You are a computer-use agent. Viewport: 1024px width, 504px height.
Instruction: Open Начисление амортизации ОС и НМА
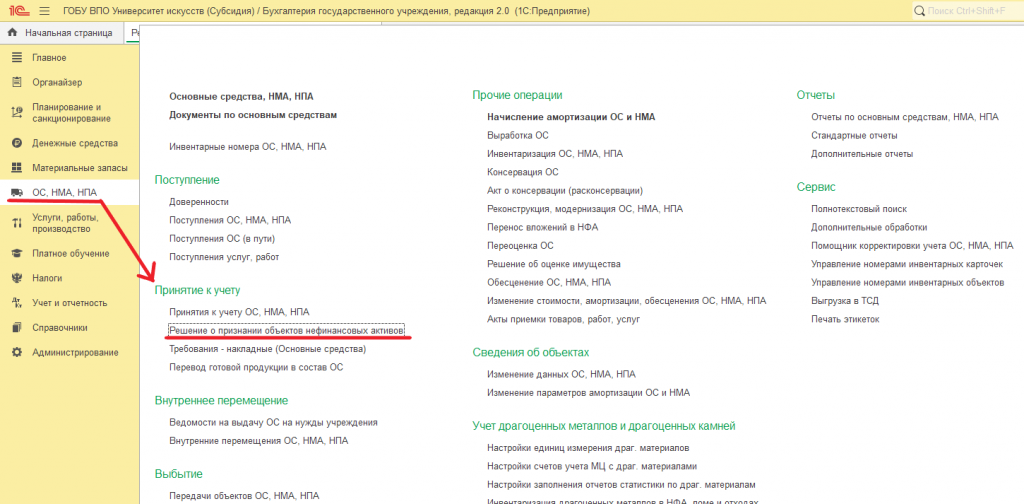tap(571, 117)
